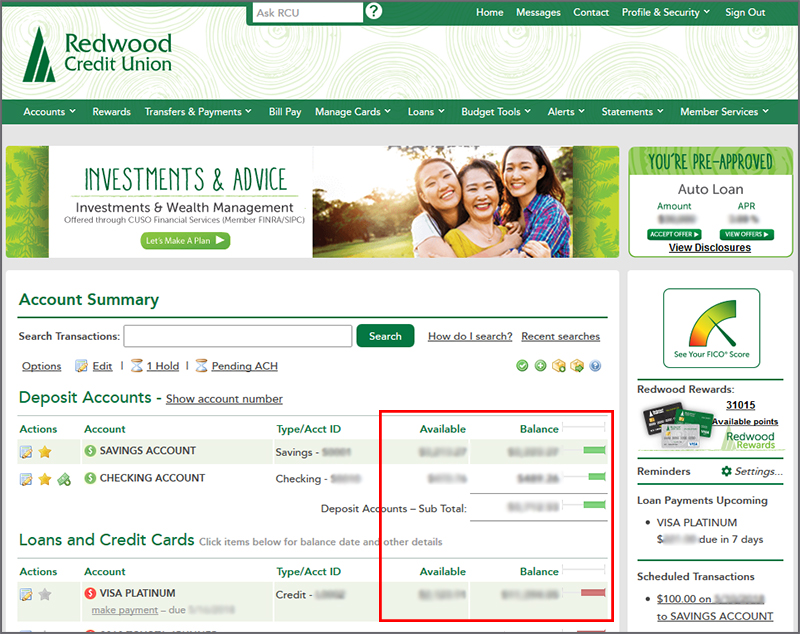Open the 1 Hold link
800x634 pixels.
coord(163,366)
